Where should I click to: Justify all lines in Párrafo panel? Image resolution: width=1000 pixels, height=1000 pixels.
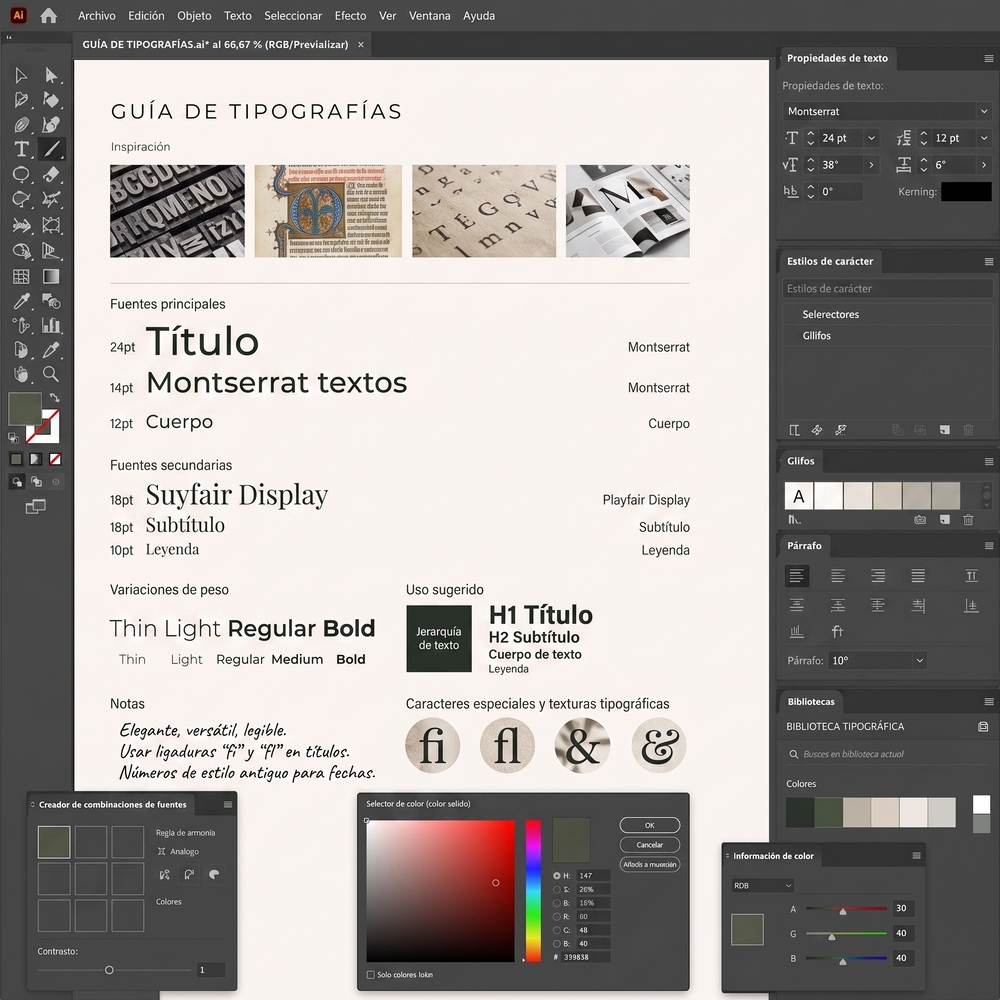point(918,576)
